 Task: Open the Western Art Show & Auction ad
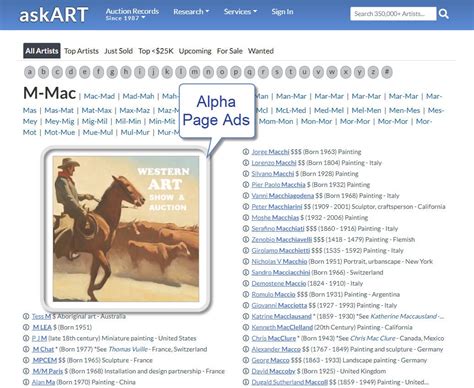tap(126, 229)
